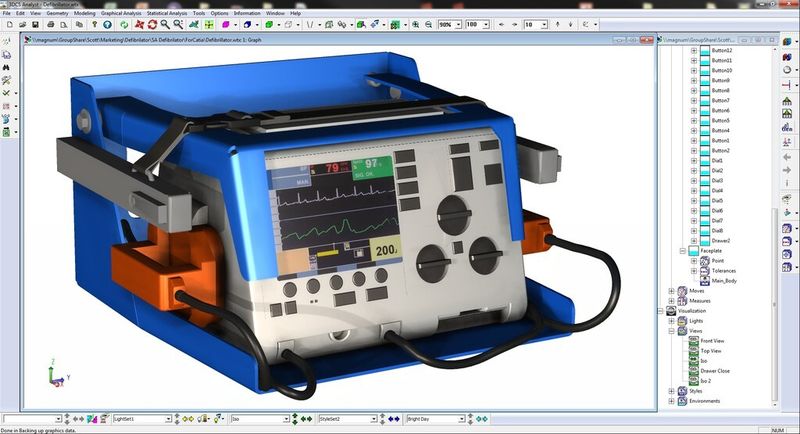Viewport: 800px width, 434px height.
Task: Open the File menu
Action: pyautogui.click(x=6, y=13)
